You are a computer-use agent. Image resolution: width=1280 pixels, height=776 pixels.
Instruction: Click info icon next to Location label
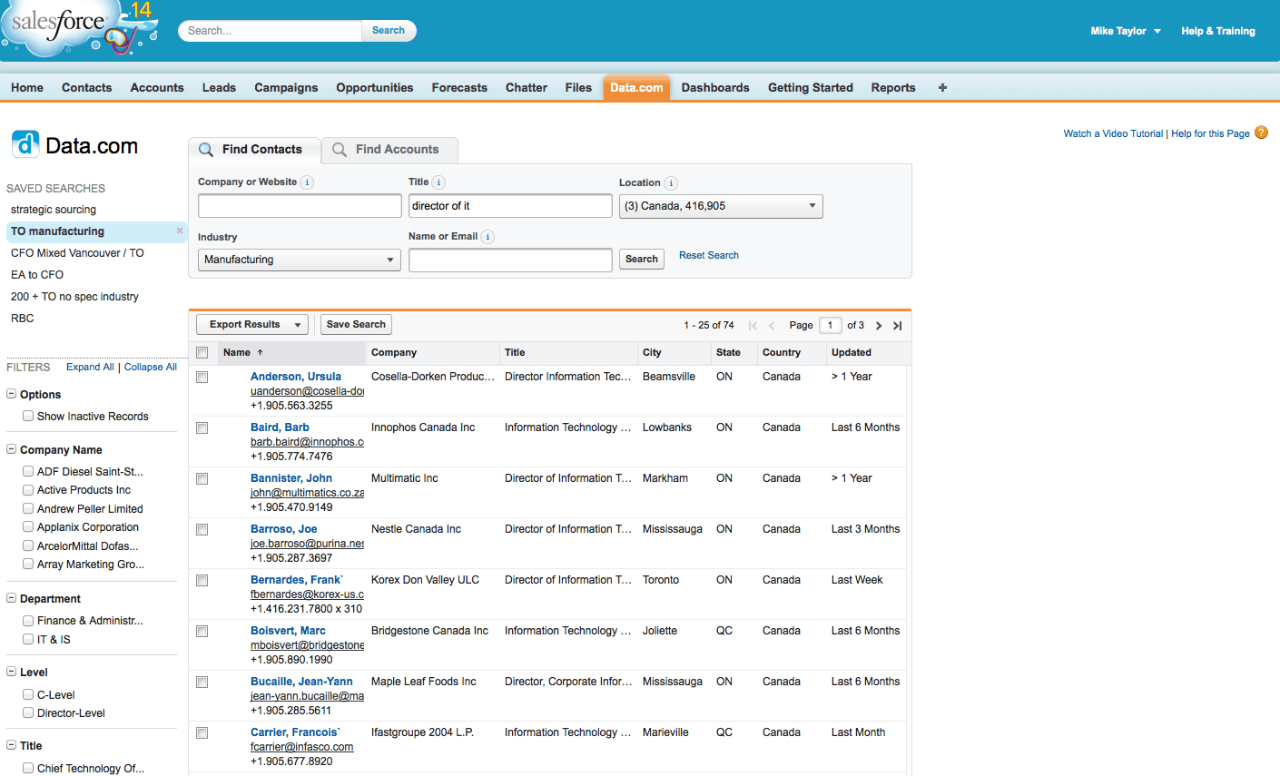[671, 183]
